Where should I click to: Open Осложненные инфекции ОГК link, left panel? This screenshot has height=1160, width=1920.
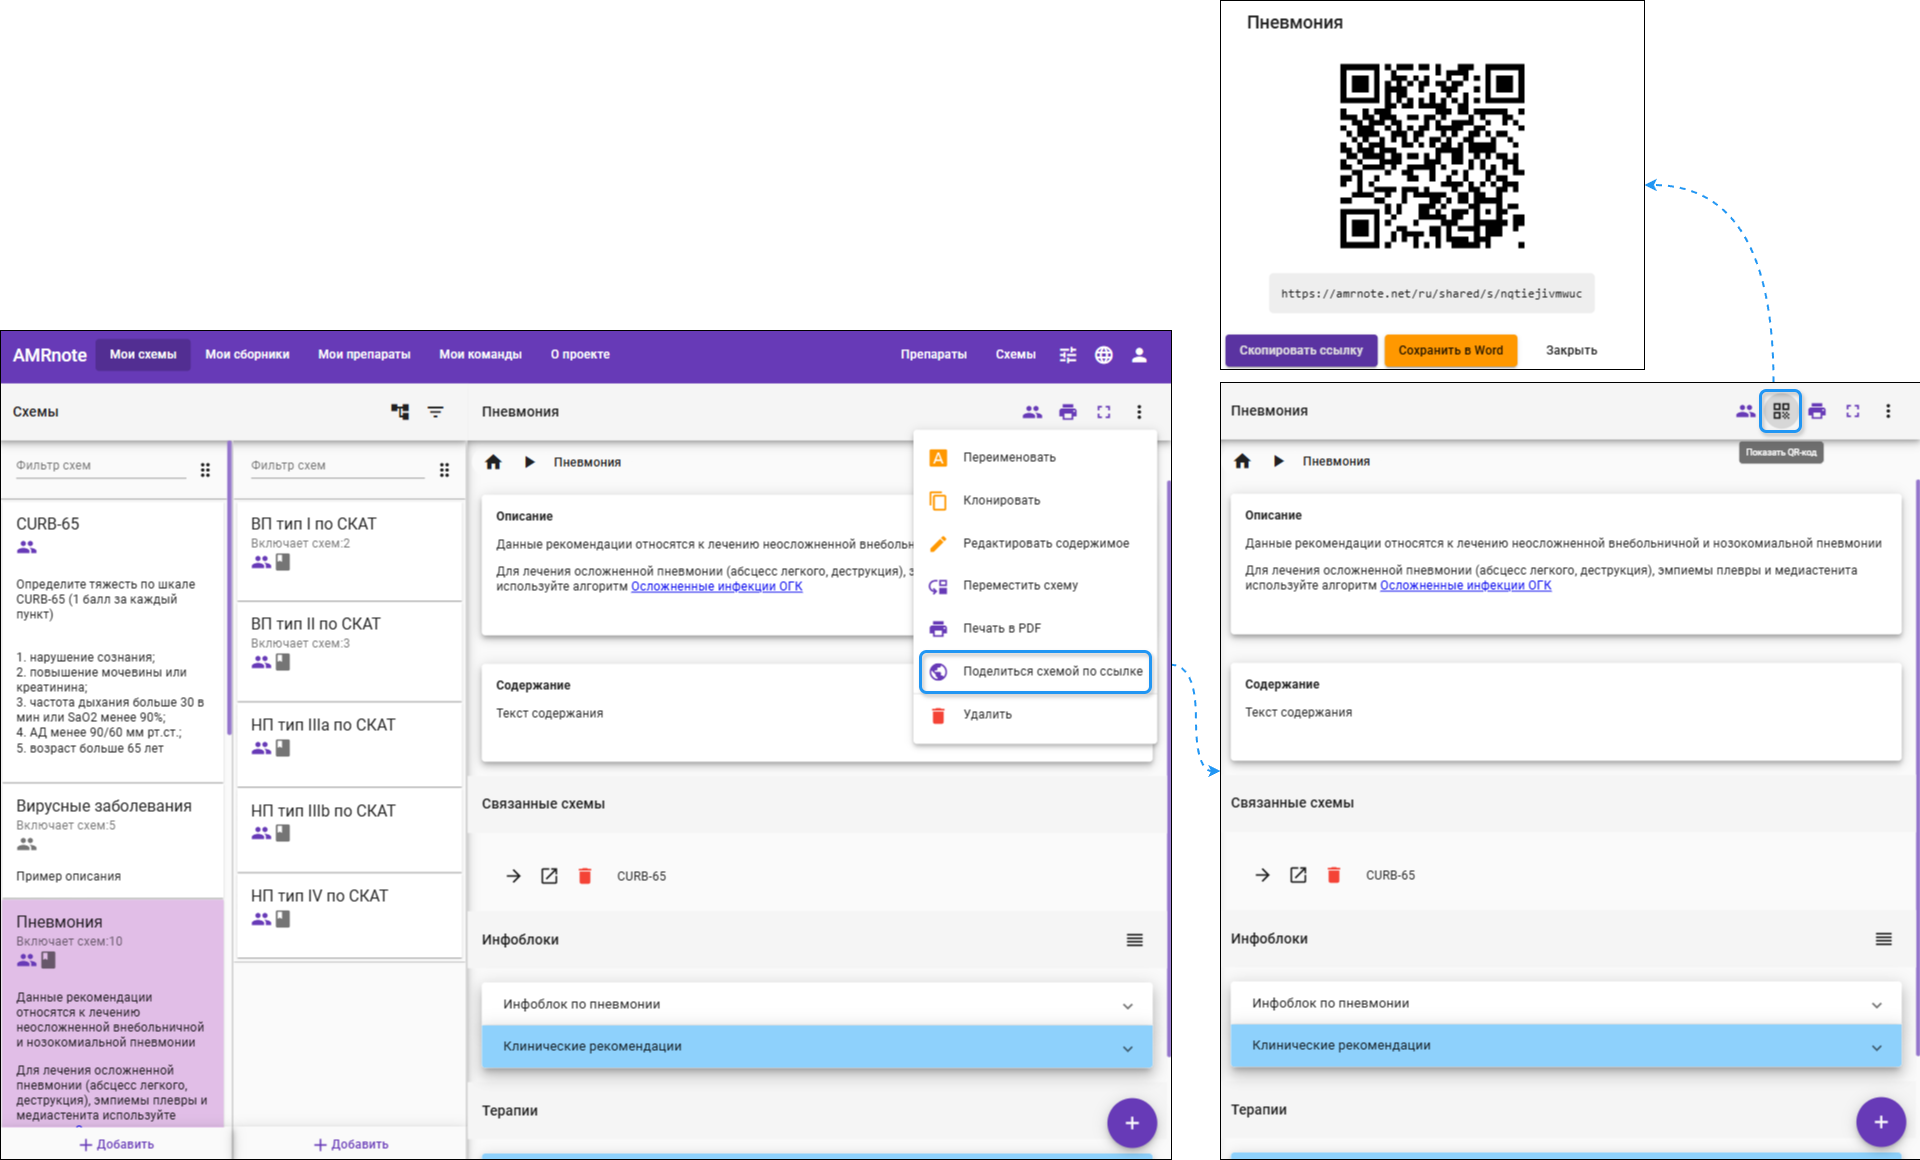point(716,587)
